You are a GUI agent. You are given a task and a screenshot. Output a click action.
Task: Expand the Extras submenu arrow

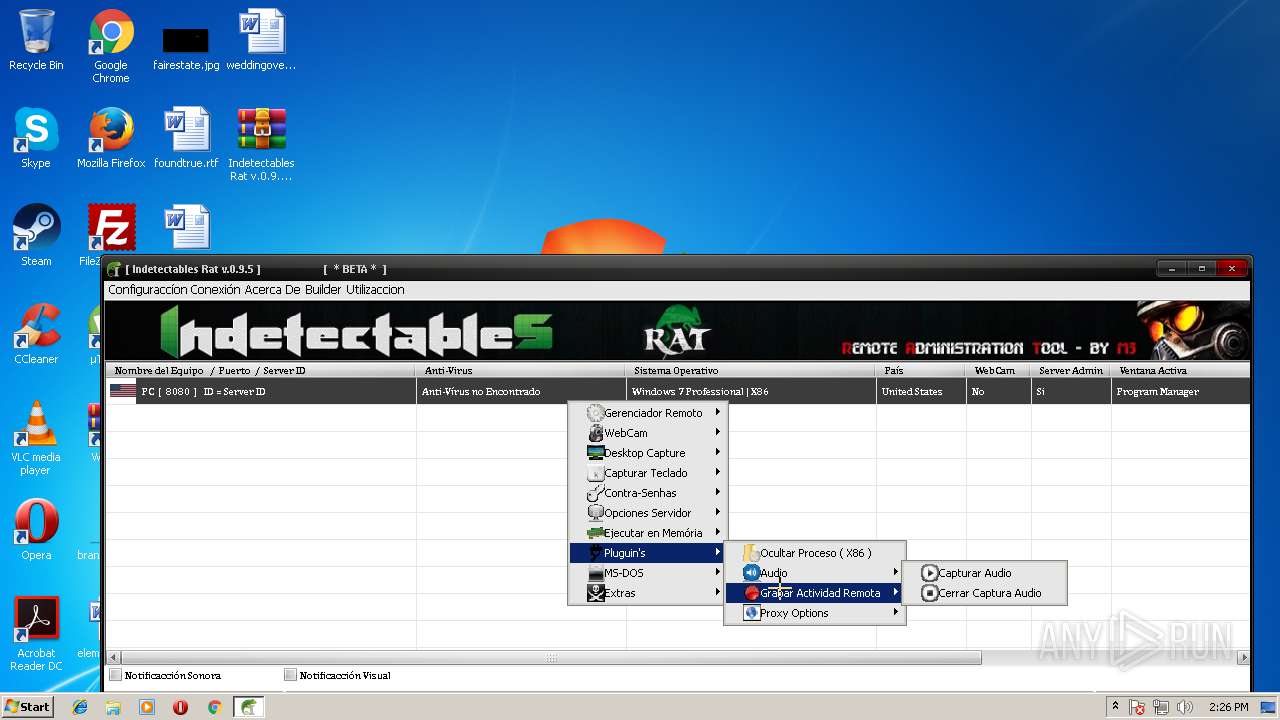pyautogui.click(x=718, y=593)
